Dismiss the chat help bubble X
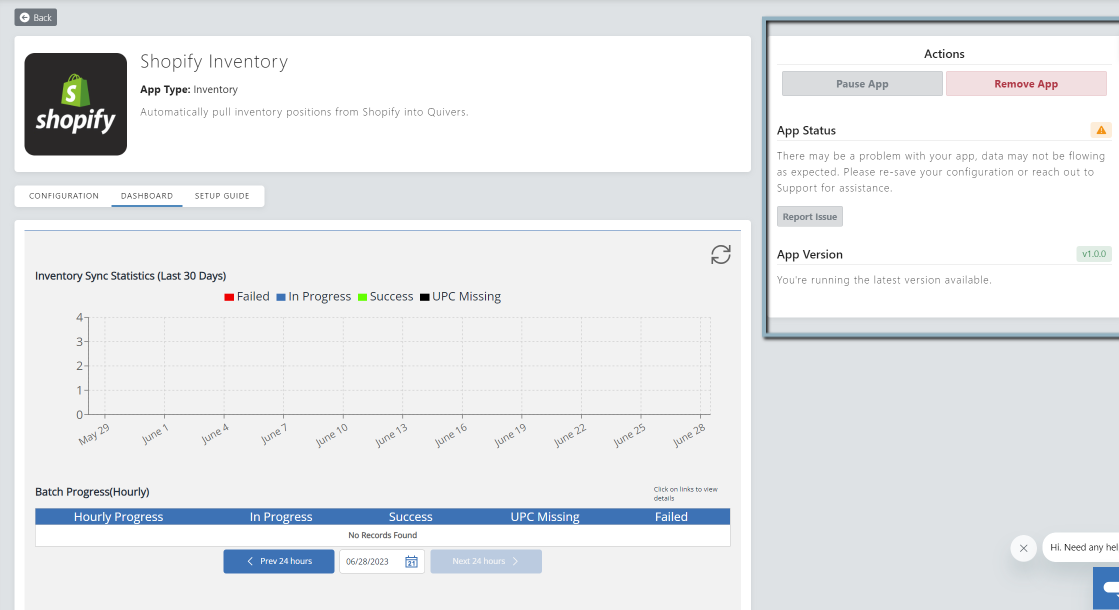 (x=1023, y=548)
